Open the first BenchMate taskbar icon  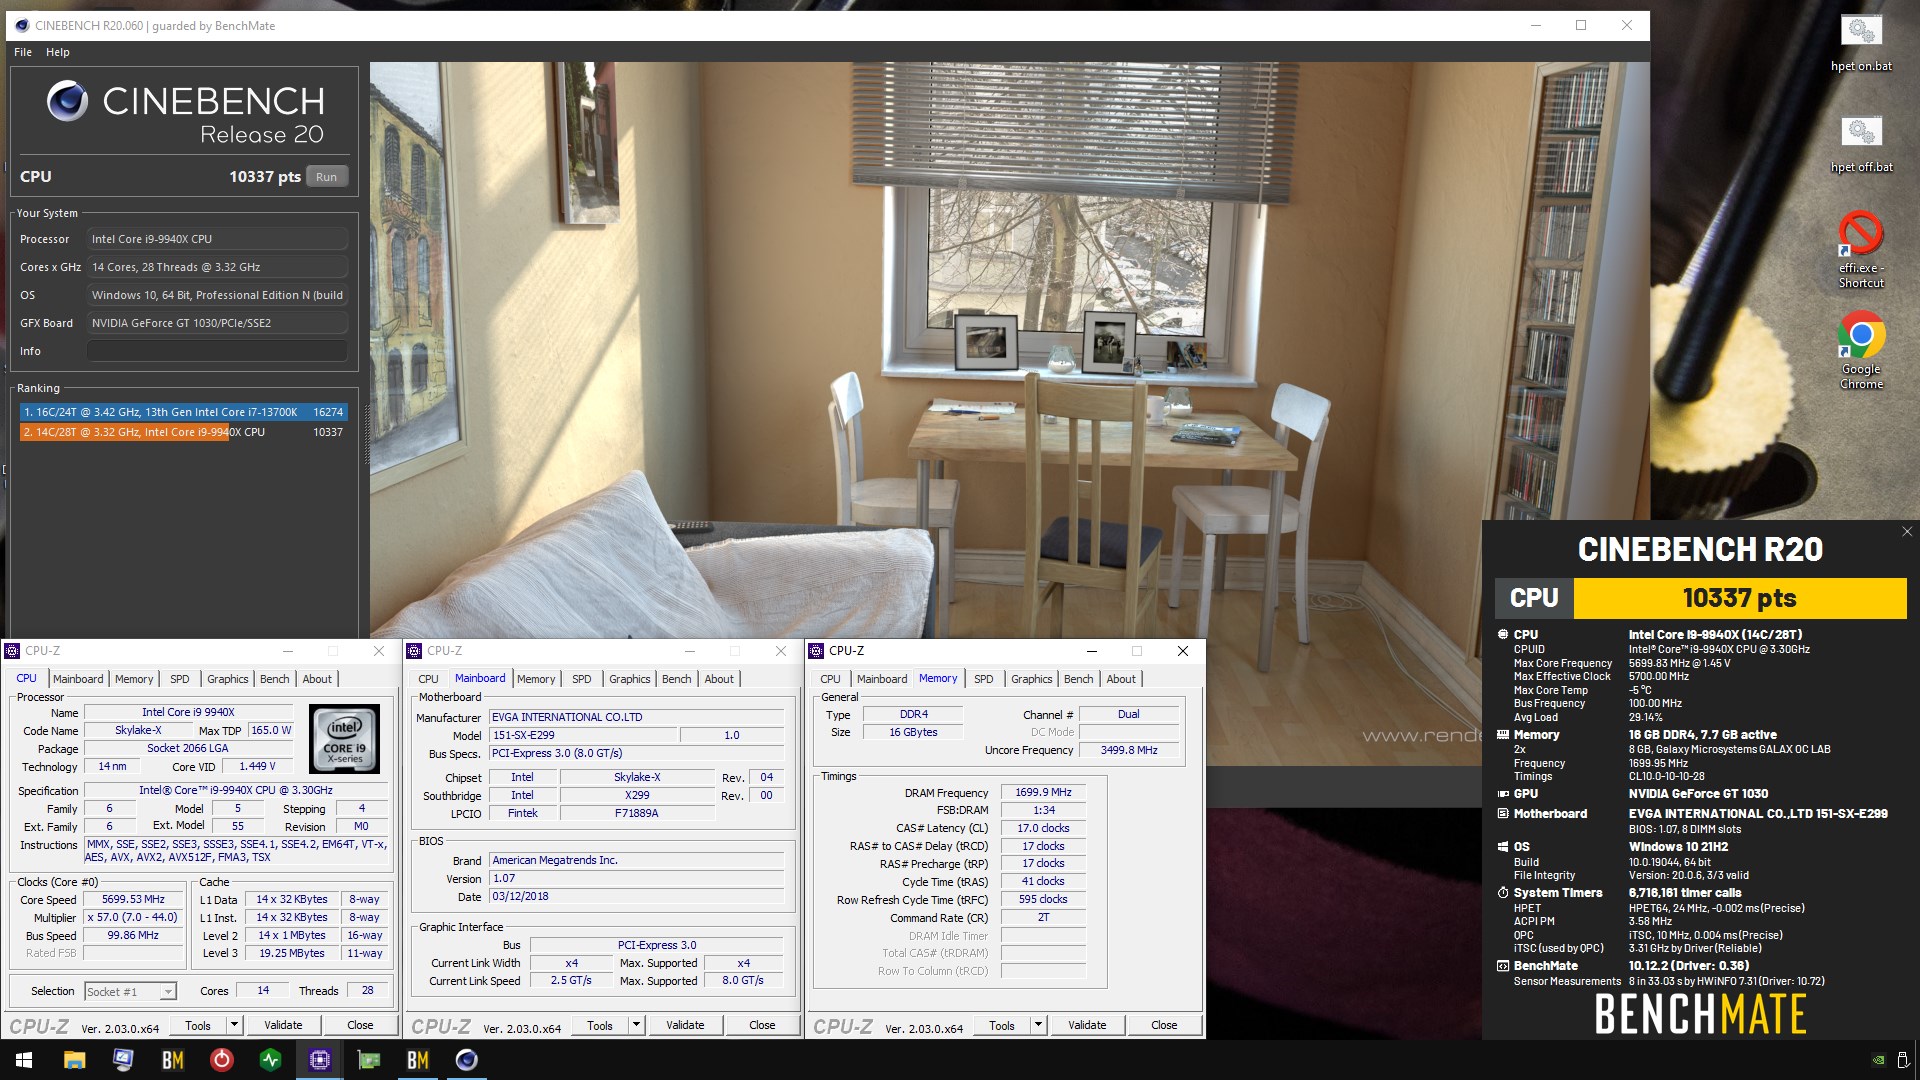click(172, 1060)
